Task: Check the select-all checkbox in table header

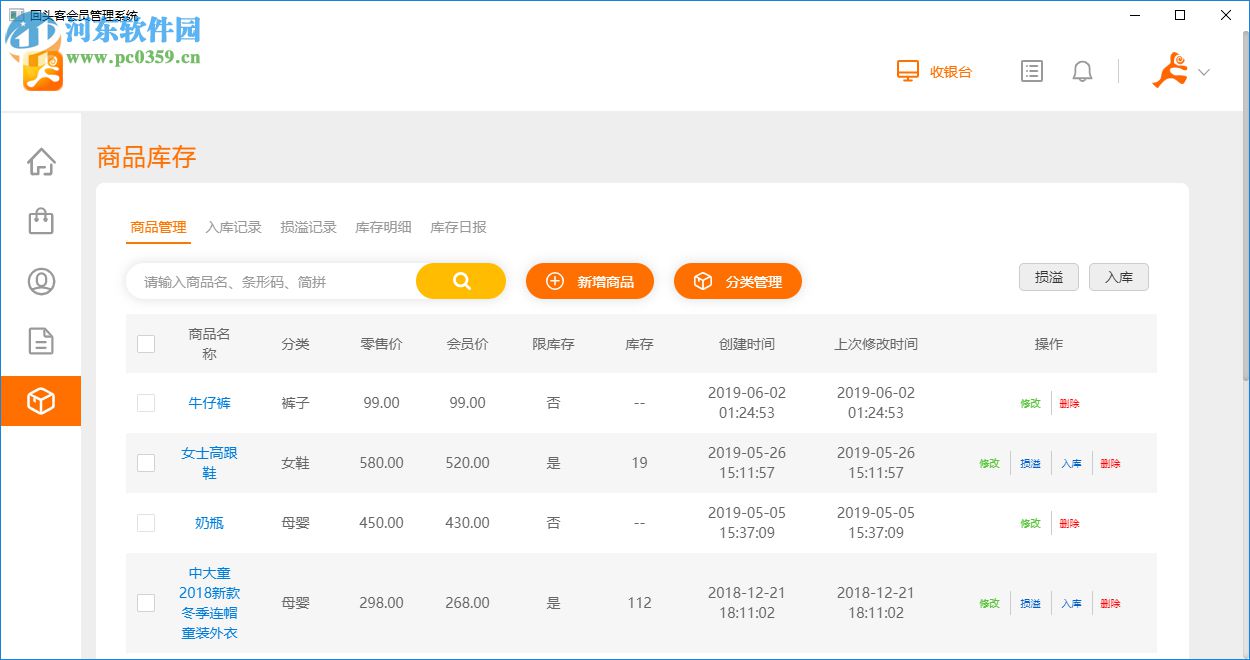Action: pyautogui.click(x=146, y=343)
